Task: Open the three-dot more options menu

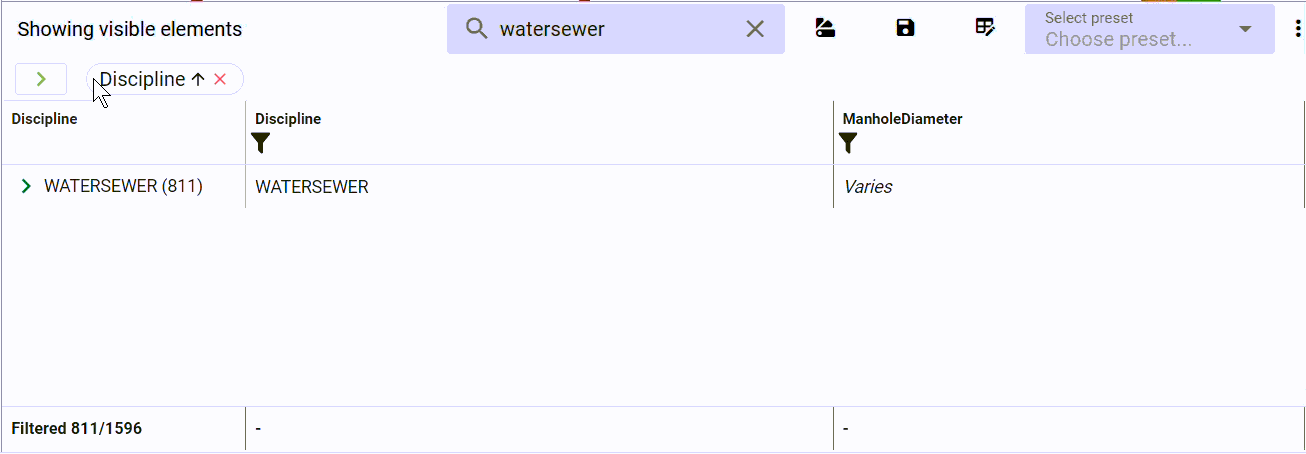Action: 1297,29
